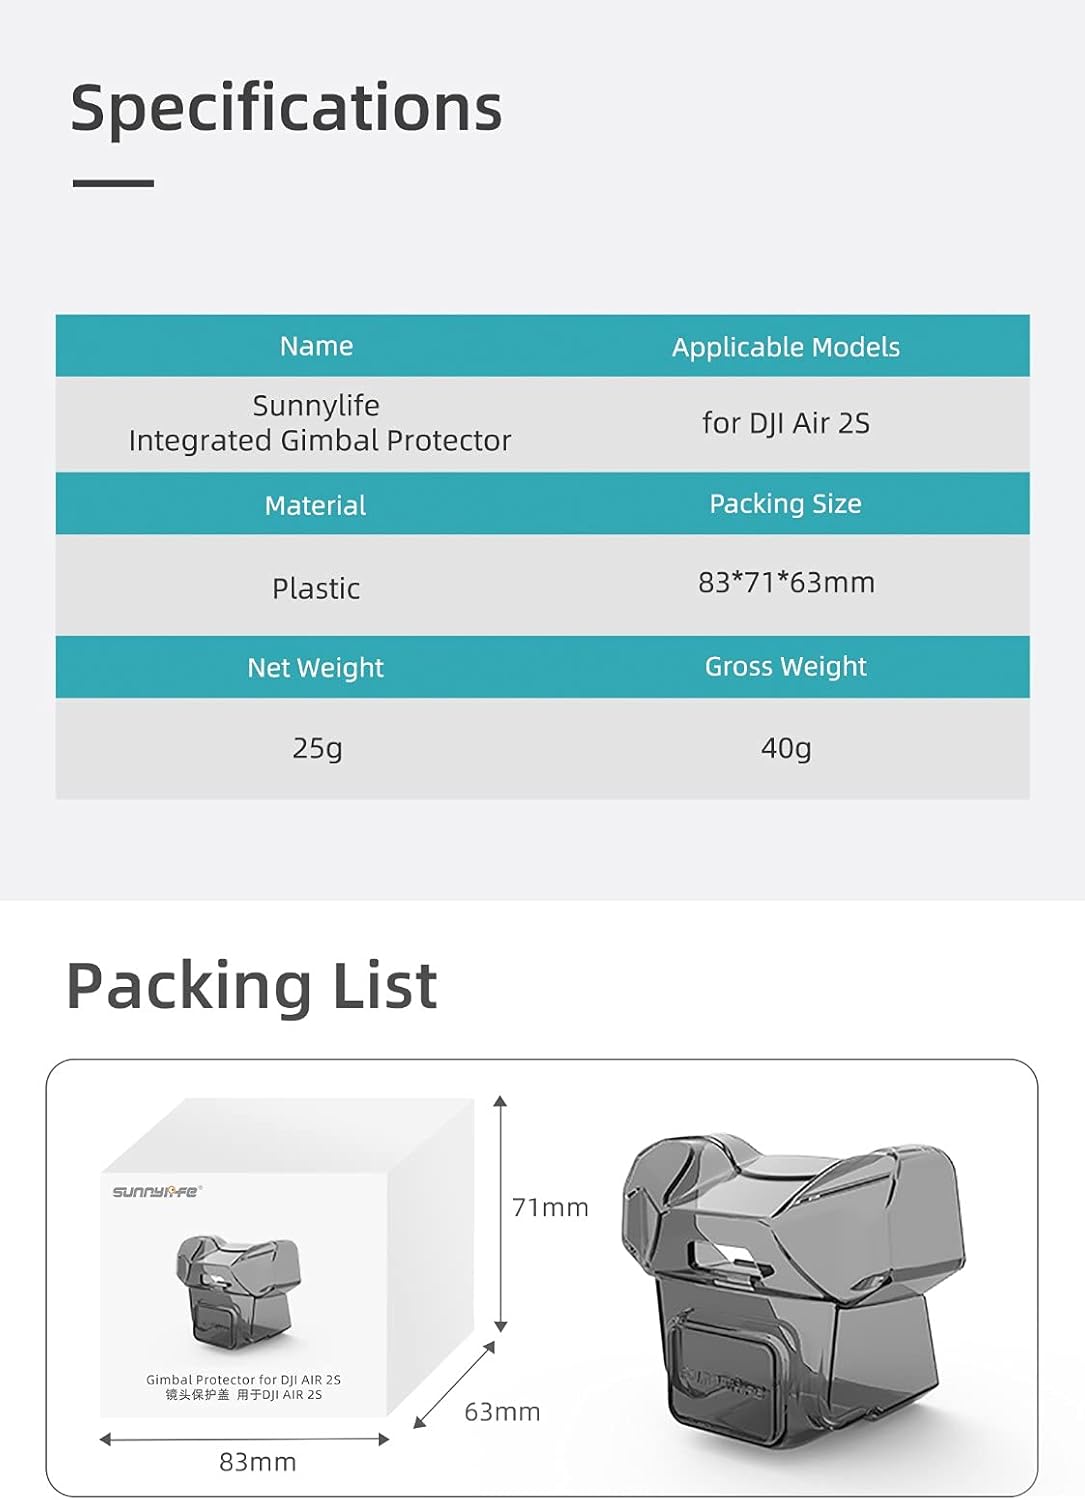Click the "83*71*63mm" packing size value
Screen dimensions: 1085x1500
tap(786, 582)
